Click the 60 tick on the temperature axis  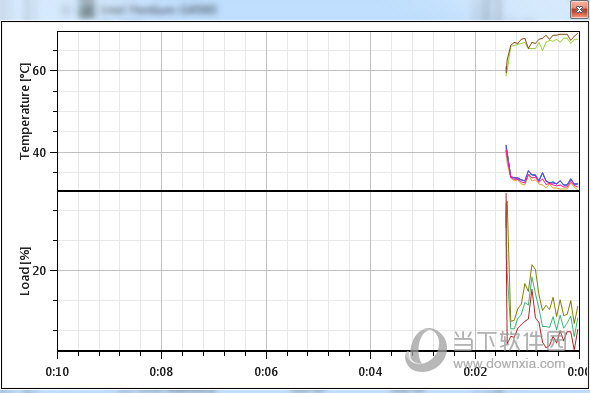coord(39,70)
